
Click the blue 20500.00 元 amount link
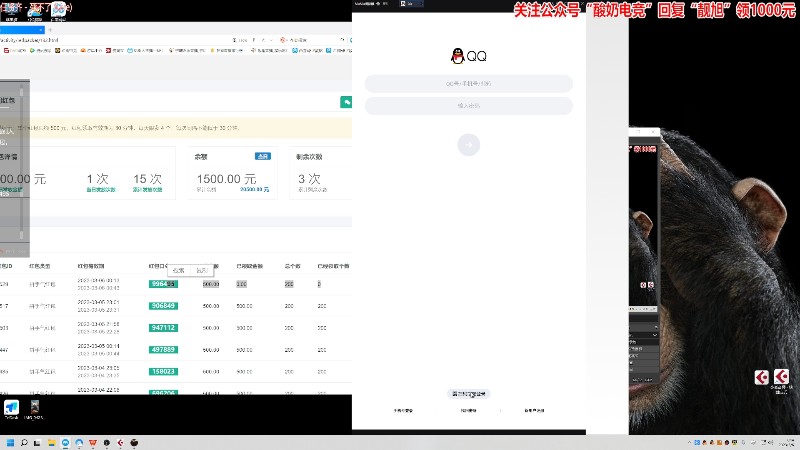click(x=255, y=189)
